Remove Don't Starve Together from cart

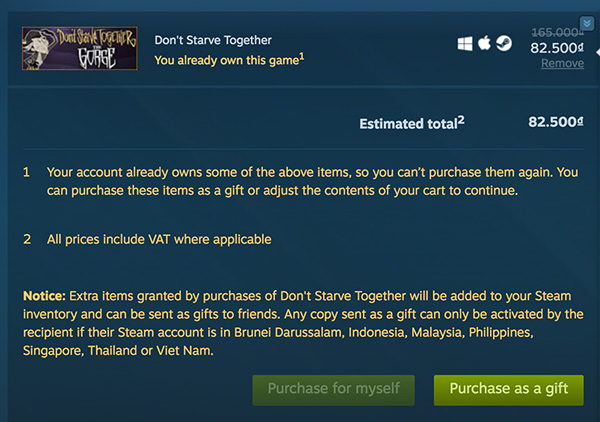click(x=562, y=64)
